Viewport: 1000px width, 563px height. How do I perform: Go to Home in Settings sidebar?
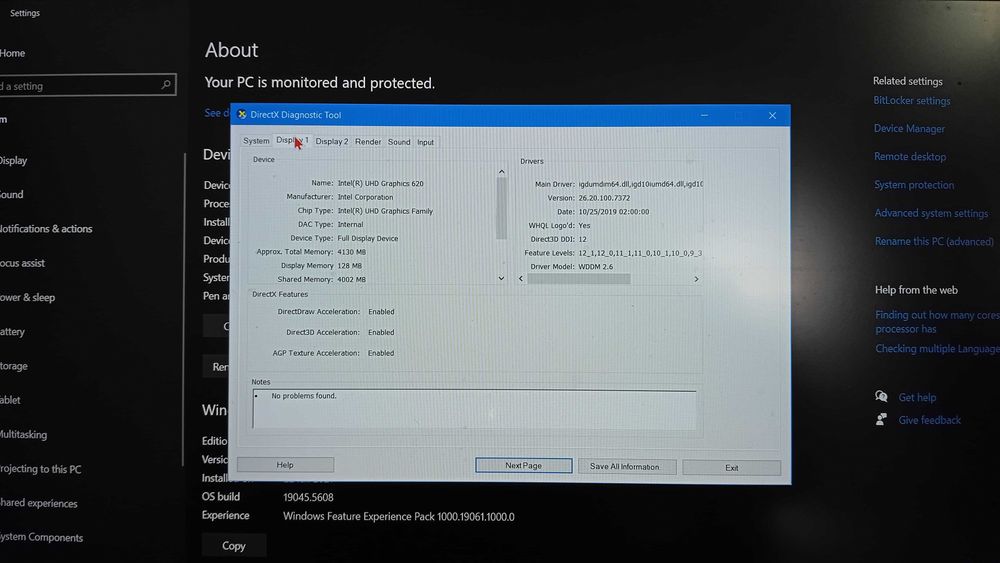(13, 53)
